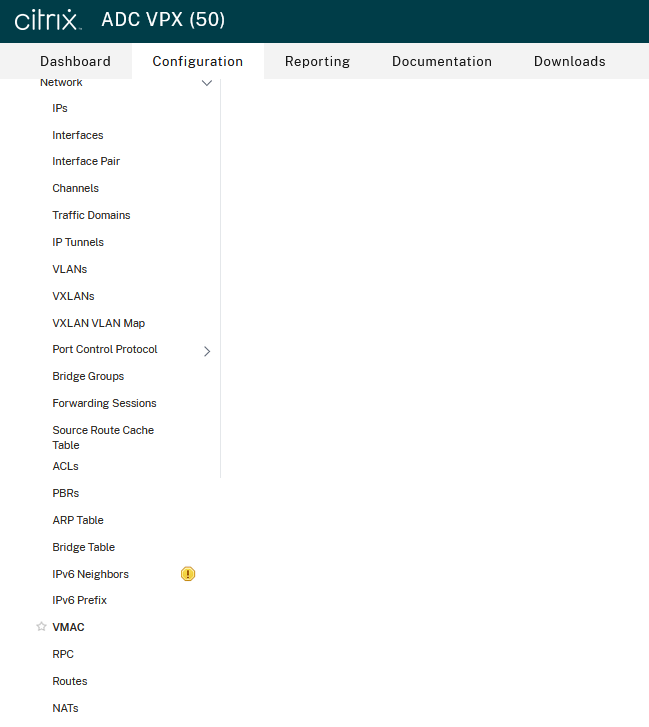Viewport: 649px width, 727px height.
Task: Open the Downloads tab
Action: click(570, 61)
